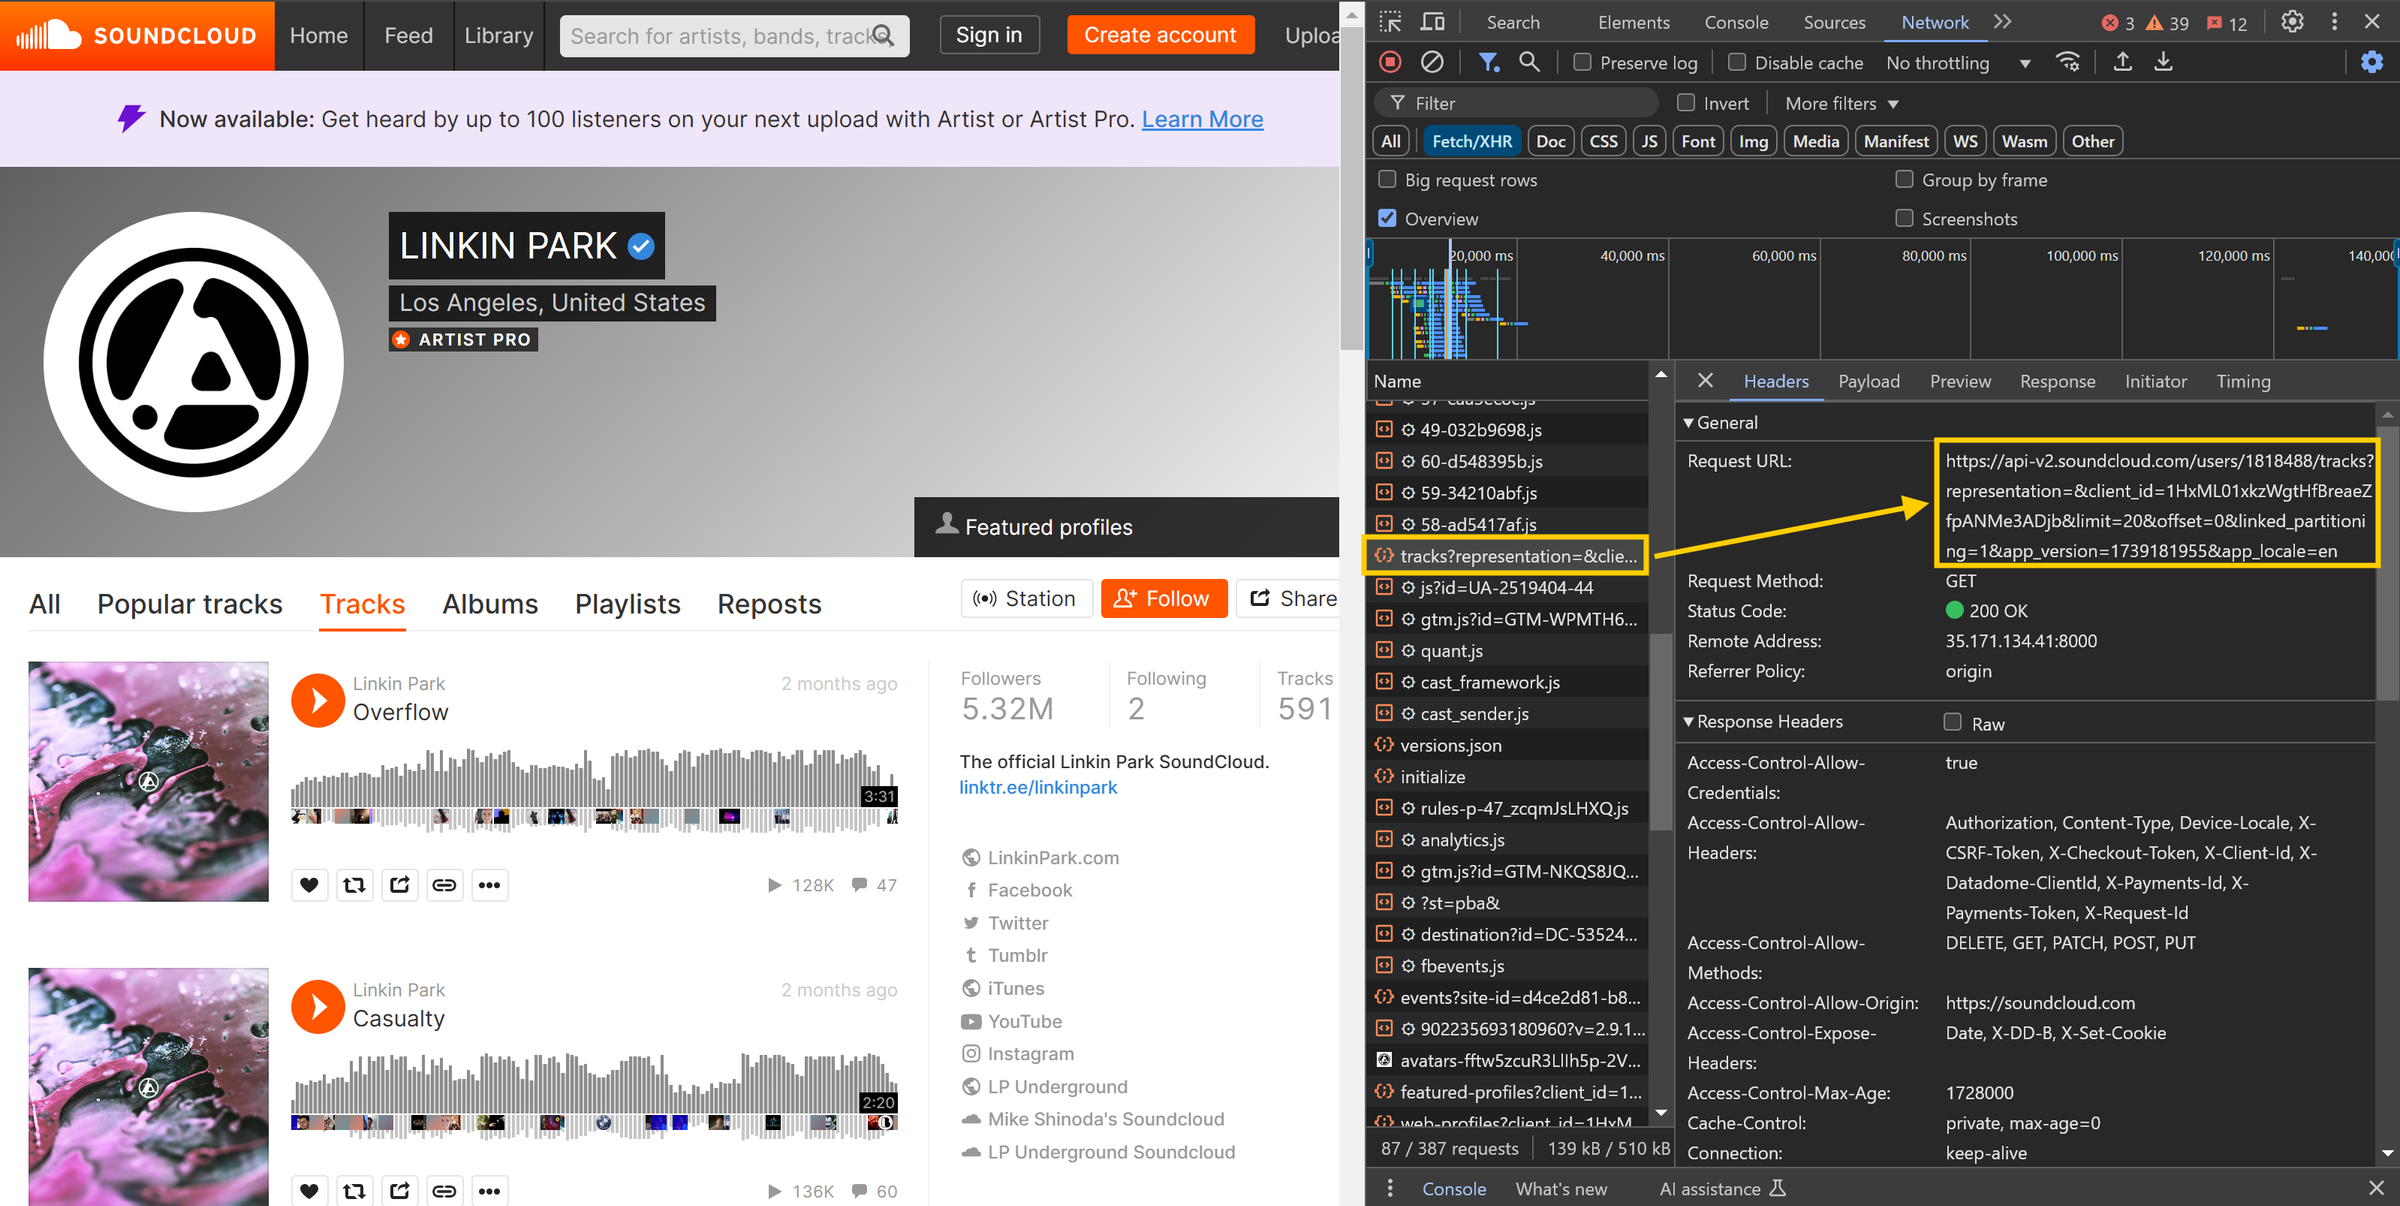This screenshot has width=2400, height=1206.
Task: Clear the network request log
Action: (1432, 62)
